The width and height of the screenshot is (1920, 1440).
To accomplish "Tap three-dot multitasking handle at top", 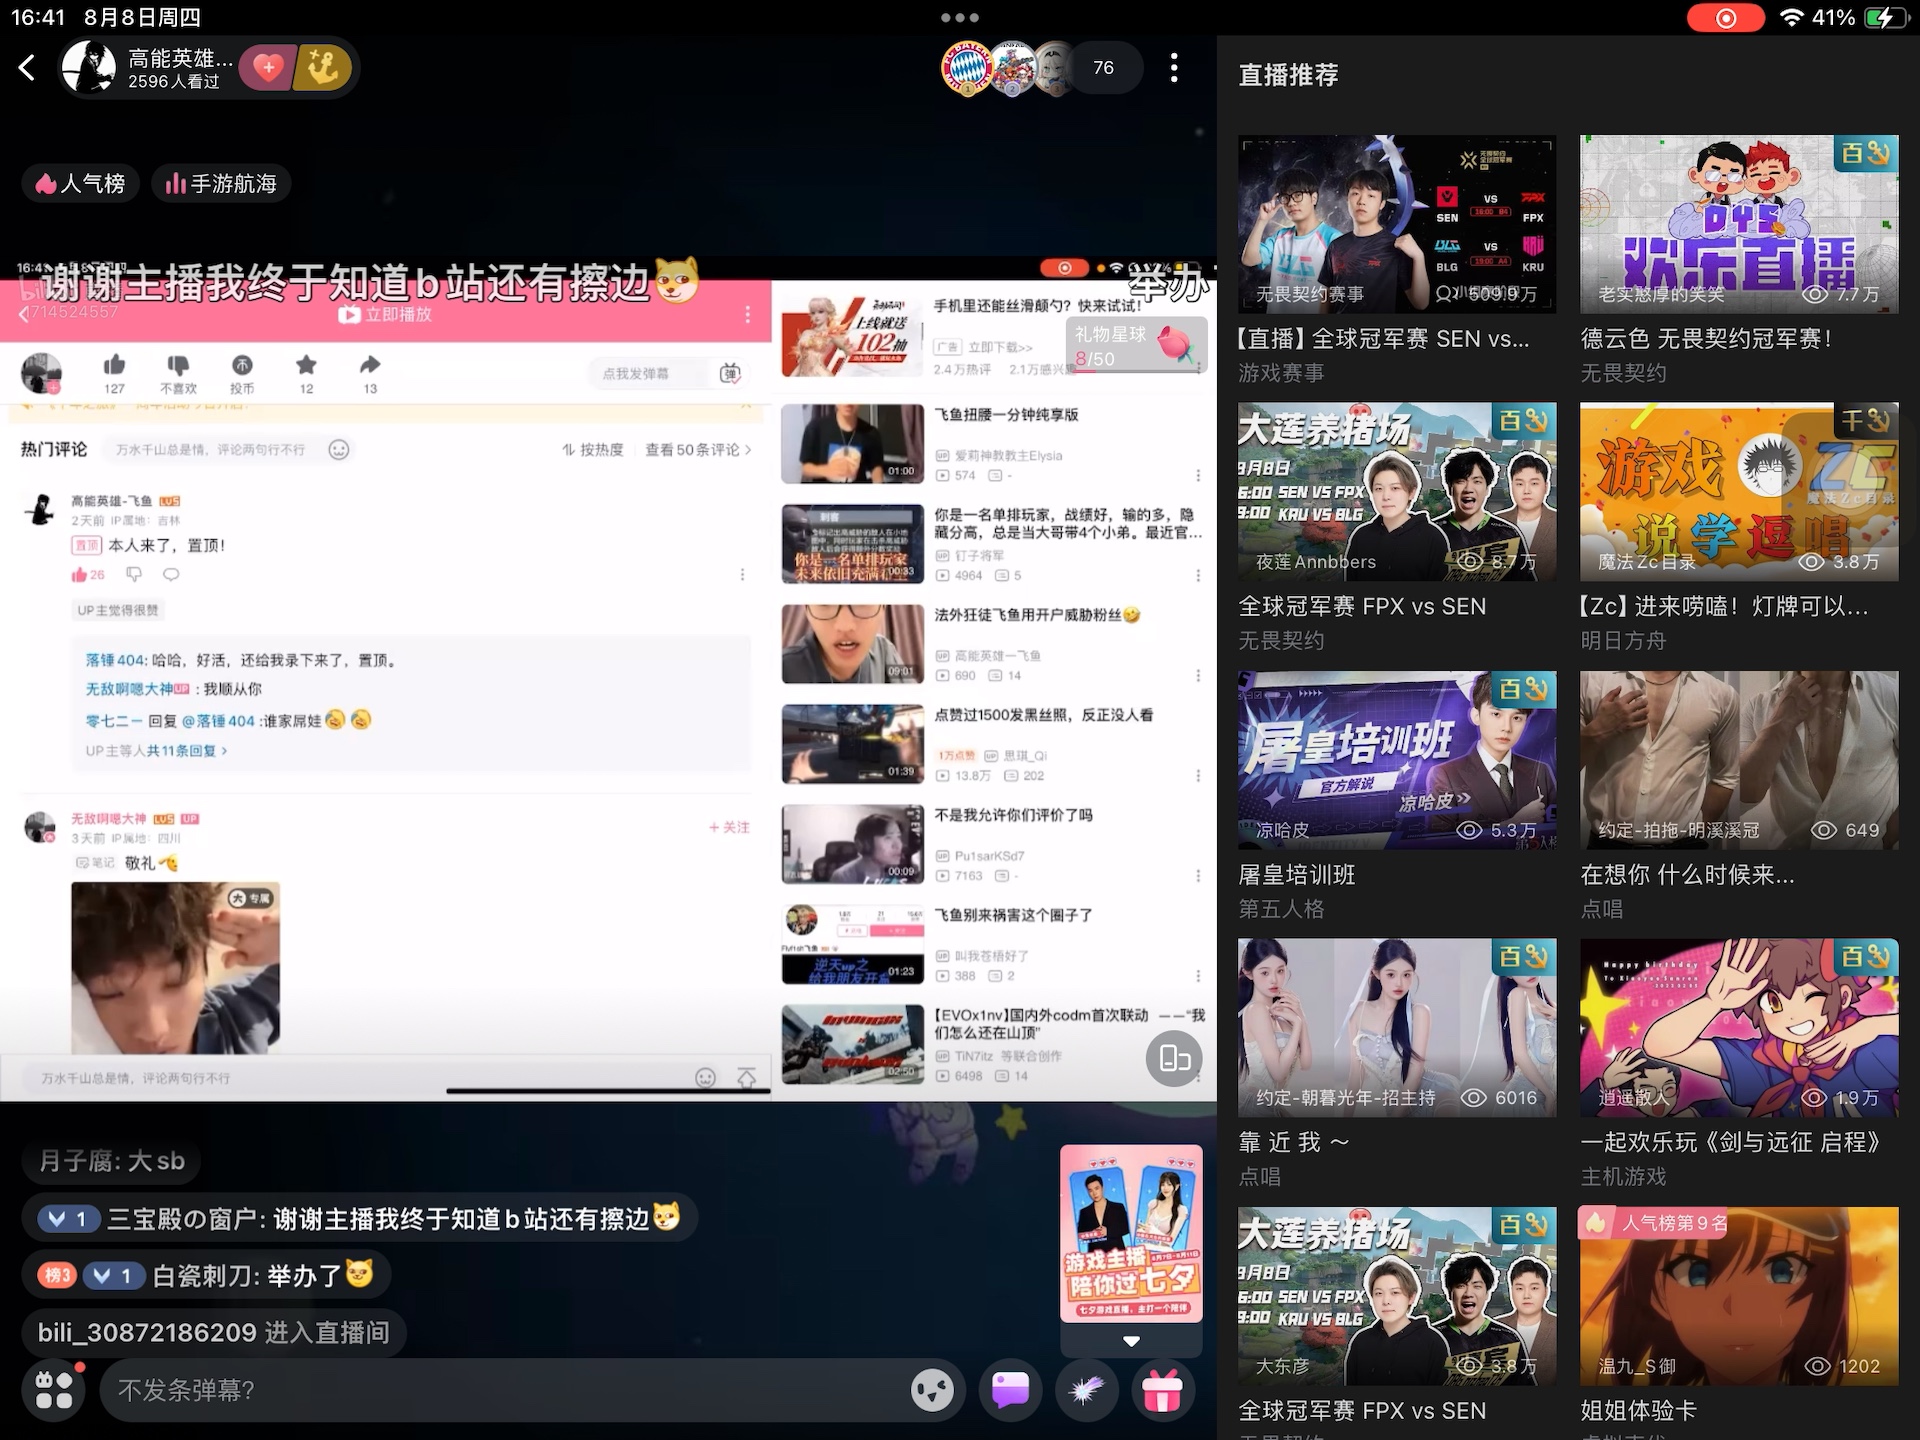I will point(960,17).
